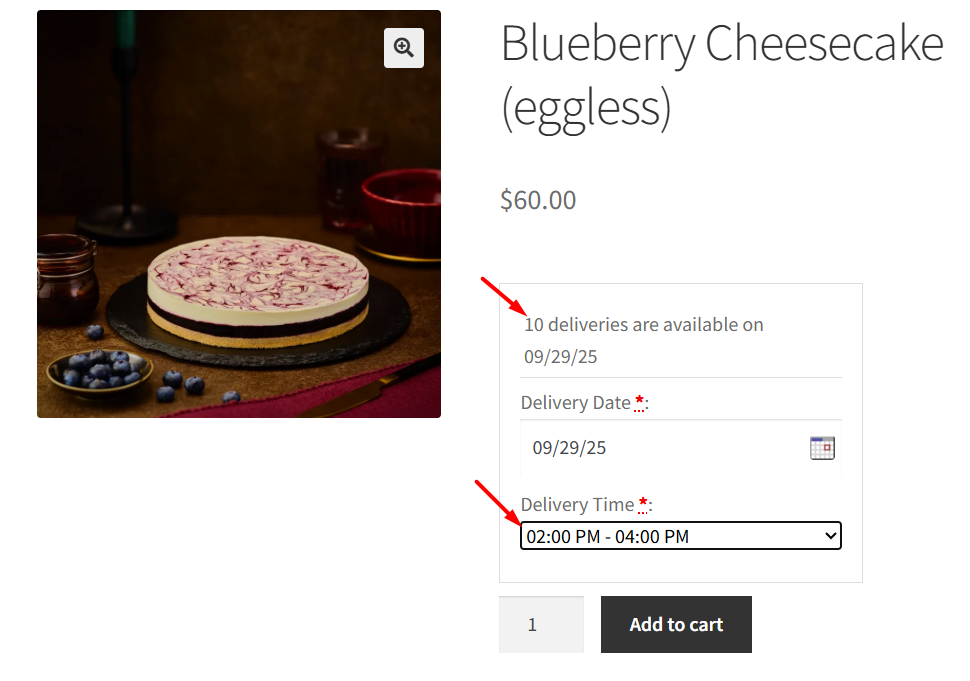
Task: Focus the Delivery Date field showing 09/29/25
Action: (660, 448)
